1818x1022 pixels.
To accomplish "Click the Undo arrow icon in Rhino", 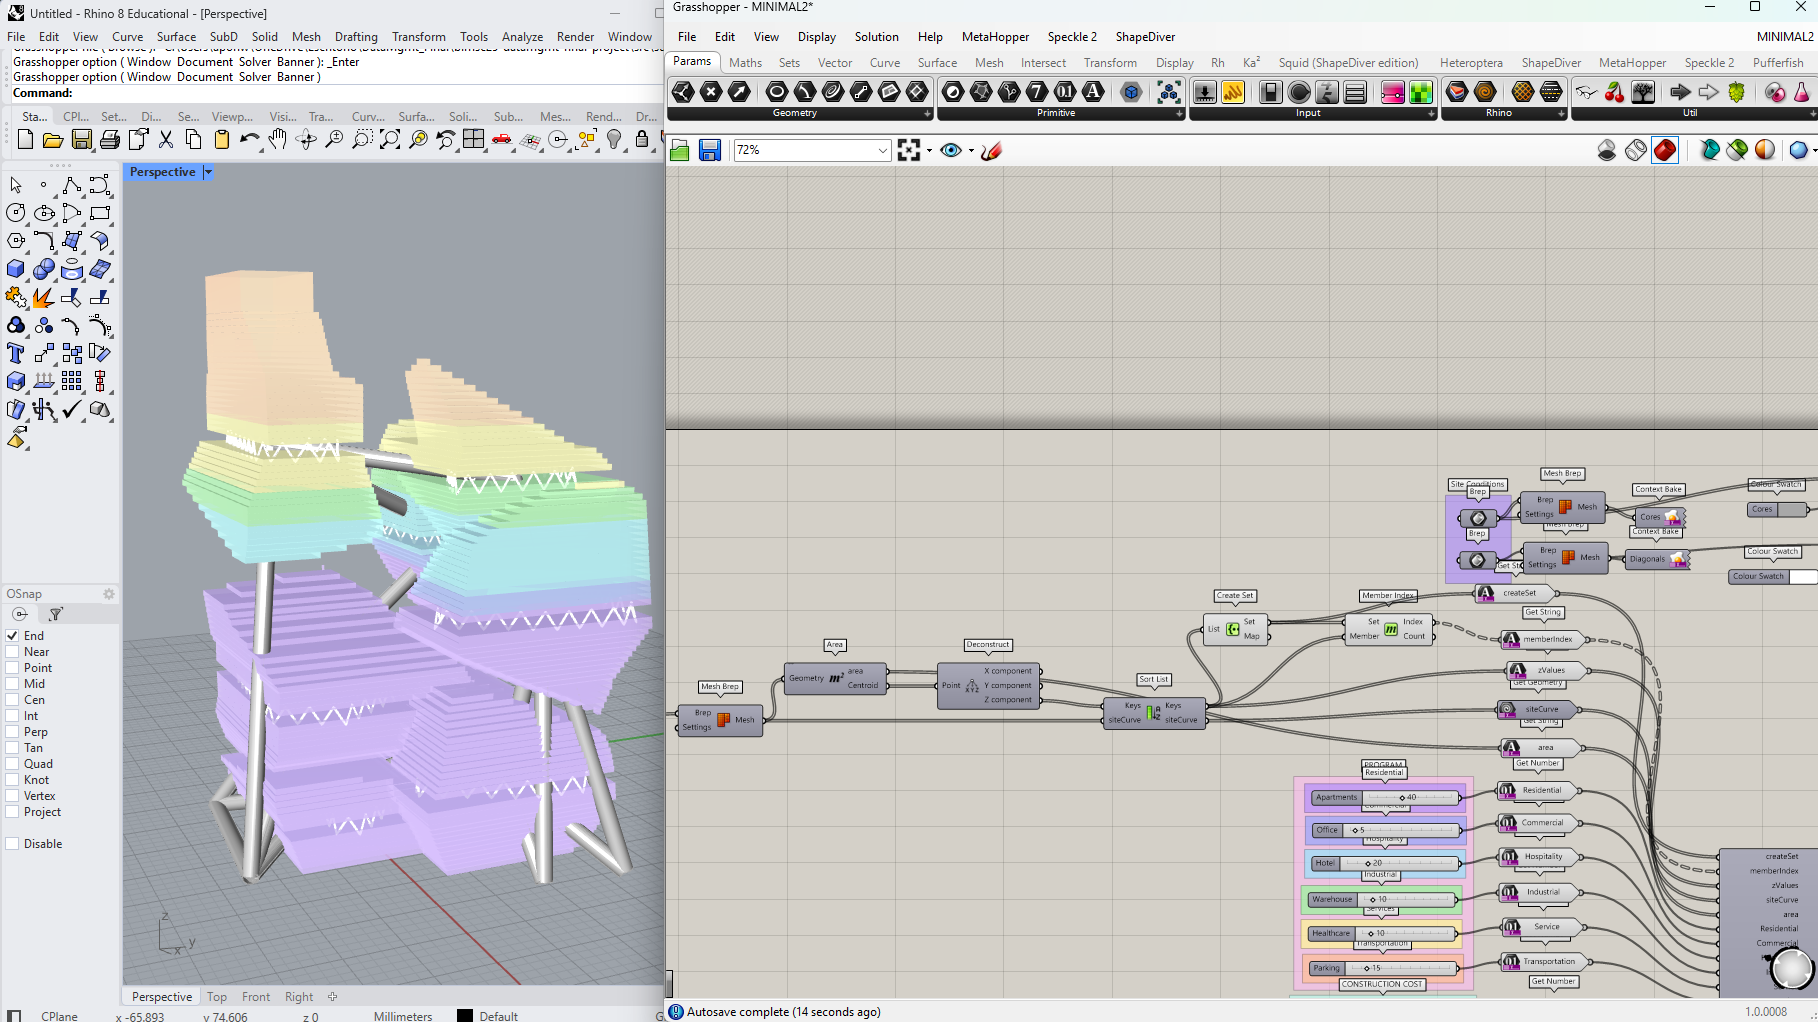I will pyautogui.click(x=250, y=140).
